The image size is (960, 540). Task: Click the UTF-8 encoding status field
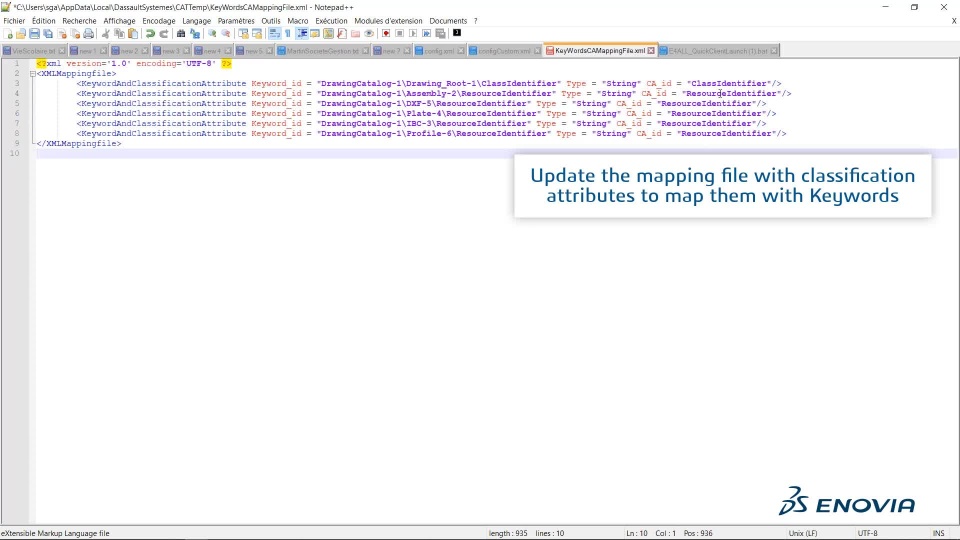(x=868, y=533)
